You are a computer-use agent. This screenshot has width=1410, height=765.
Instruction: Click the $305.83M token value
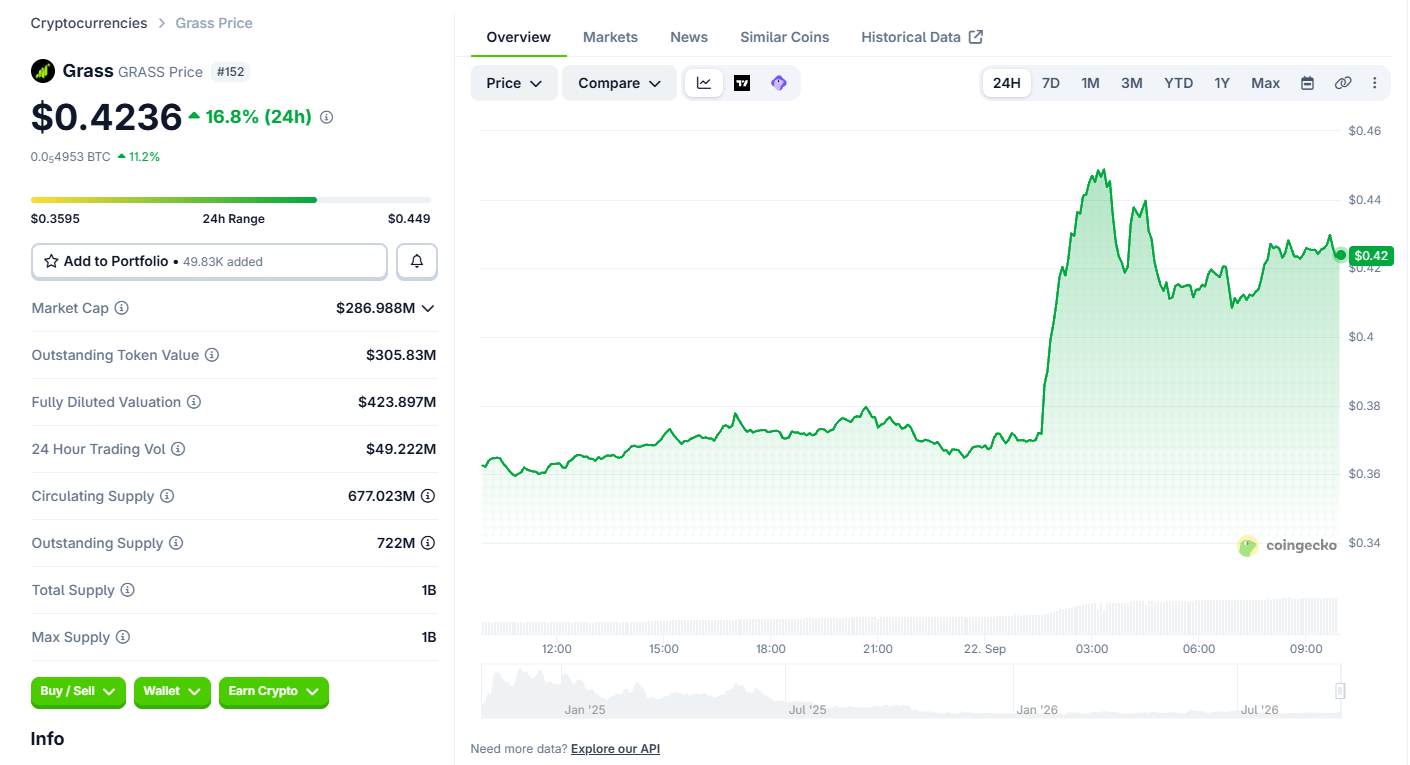401,355
